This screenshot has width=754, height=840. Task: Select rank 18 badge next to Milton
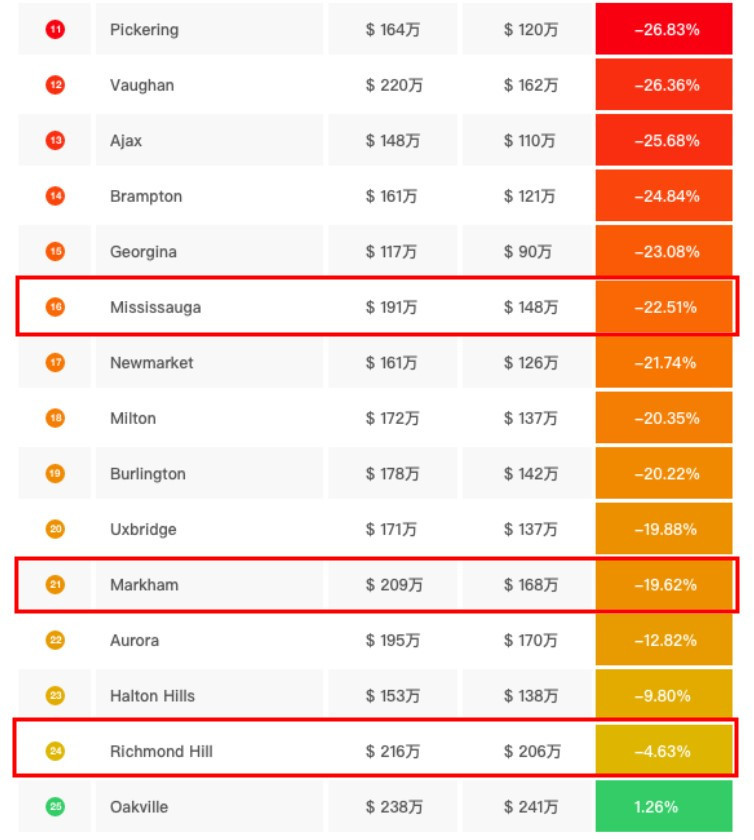coord(55,418)
